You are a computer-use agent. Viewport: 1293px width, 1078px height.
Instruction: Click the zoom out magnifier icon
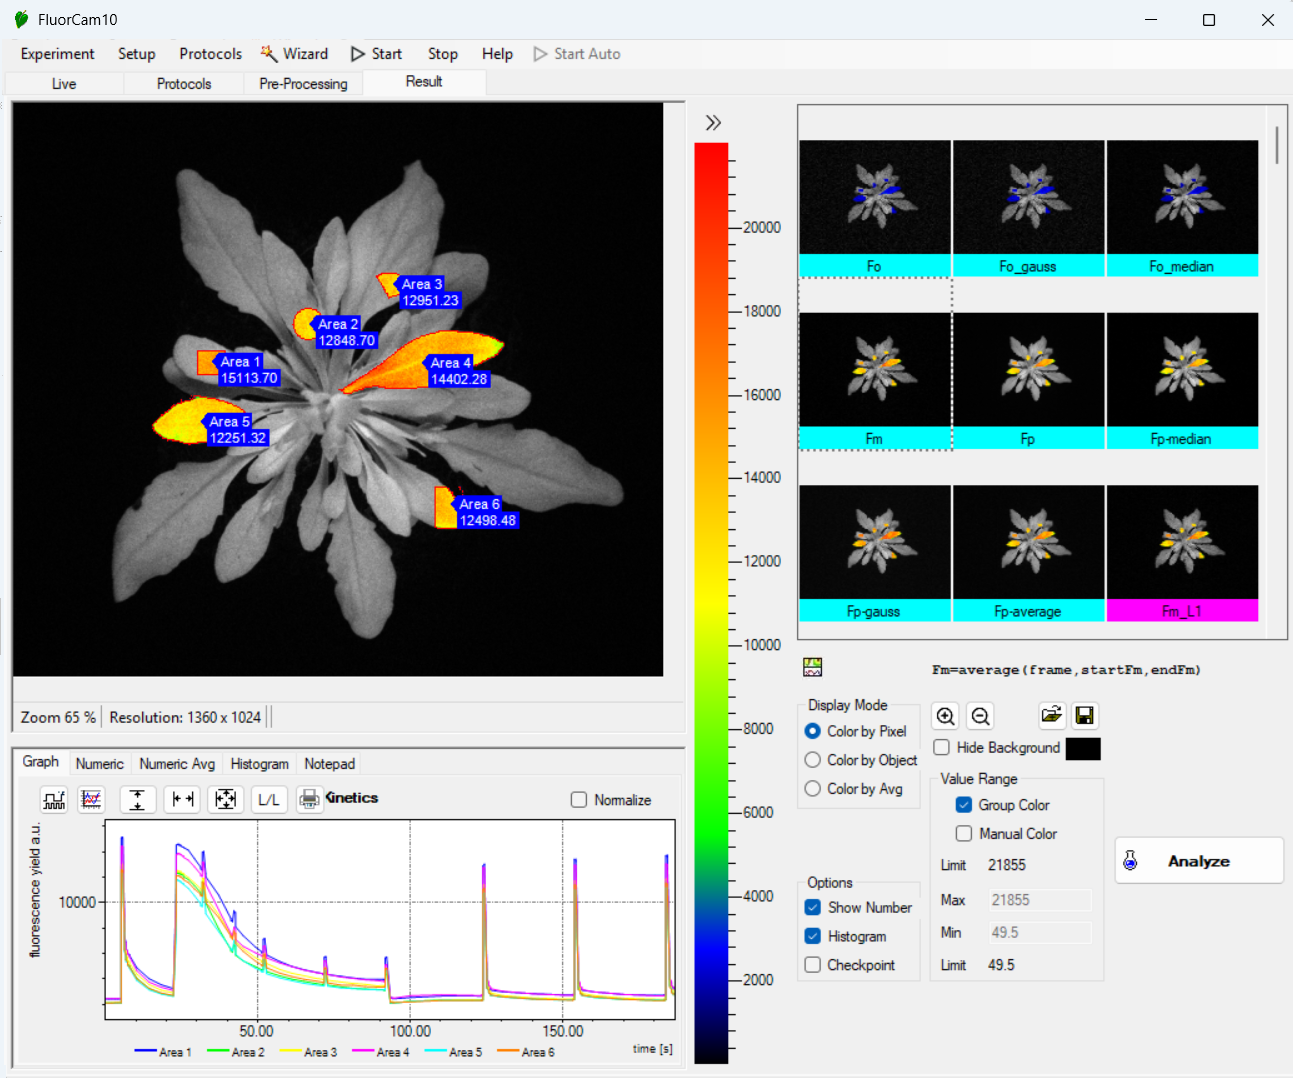pyautogui.click(x=980, y=716)
